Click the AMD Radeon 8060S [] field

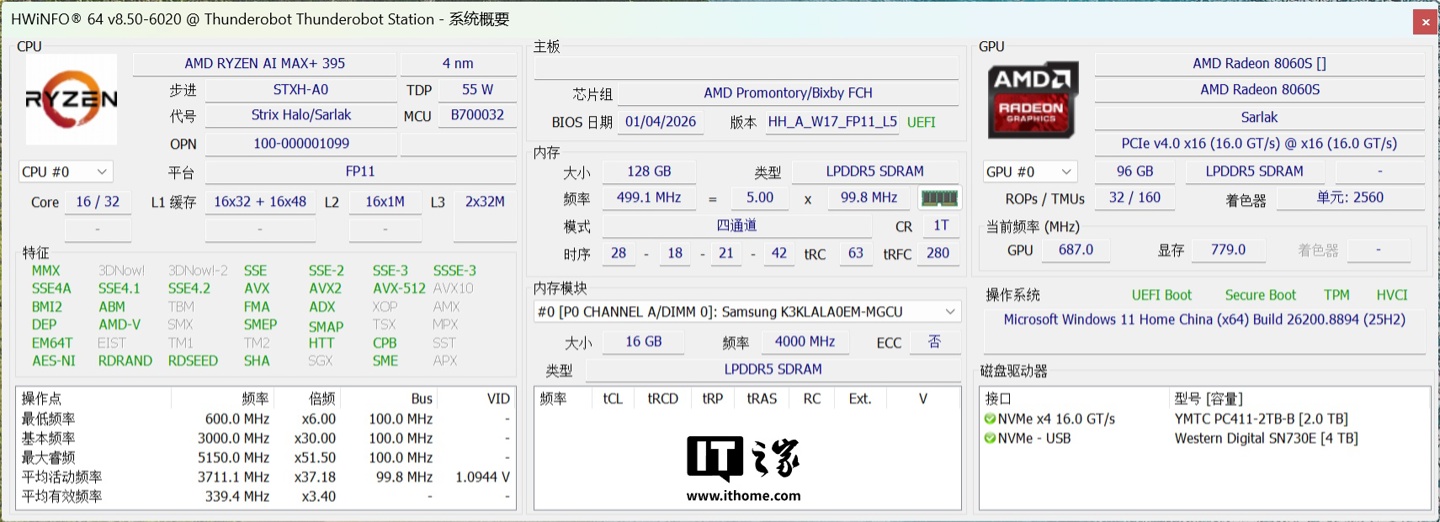click(x=1259, y=63)
